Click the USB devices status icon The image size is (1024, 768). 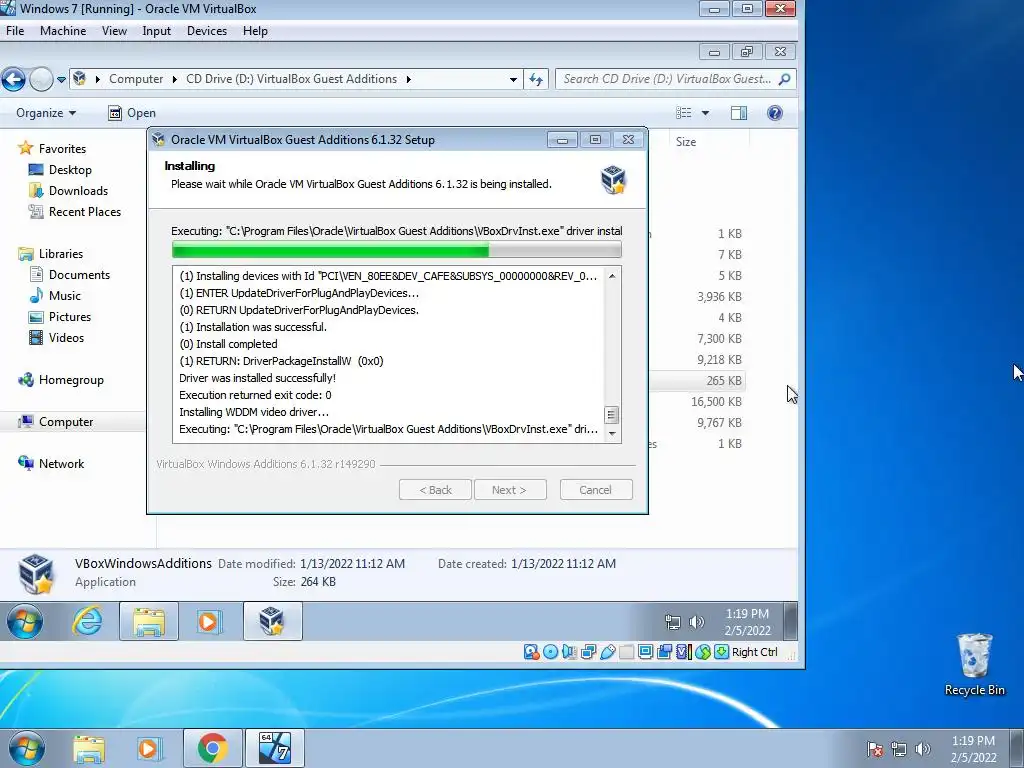[607, 652]
